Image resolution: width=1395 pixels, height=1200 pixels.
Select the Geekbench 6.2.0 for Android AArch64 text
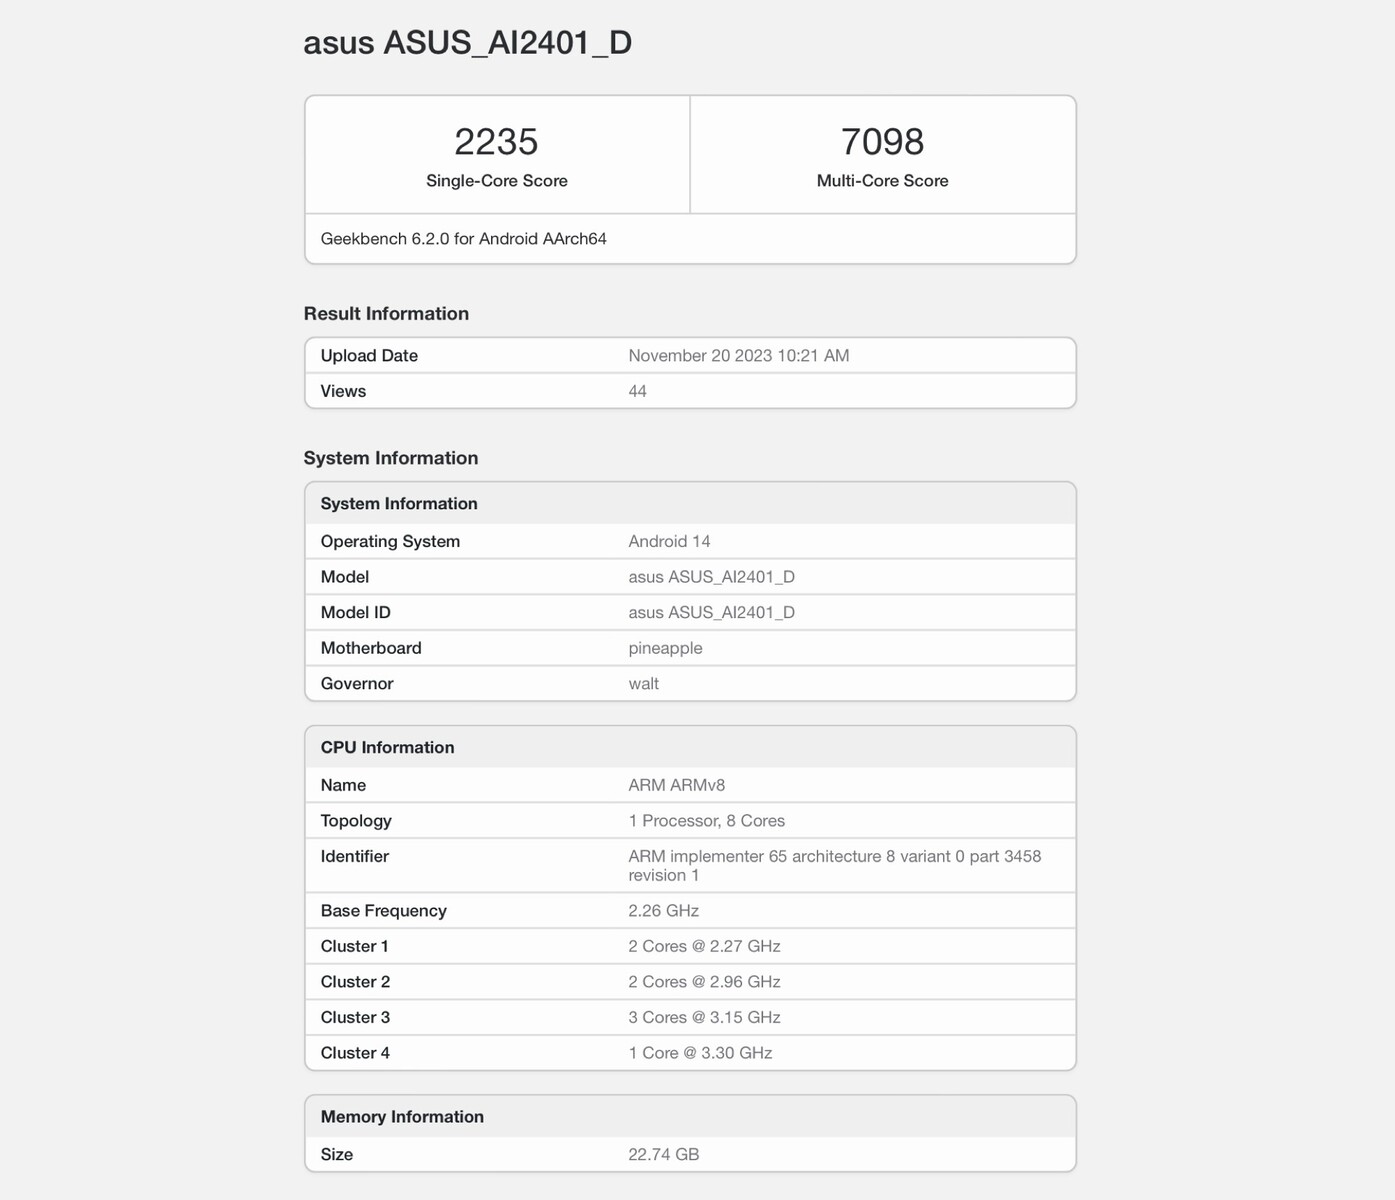(x=463, y=239)
